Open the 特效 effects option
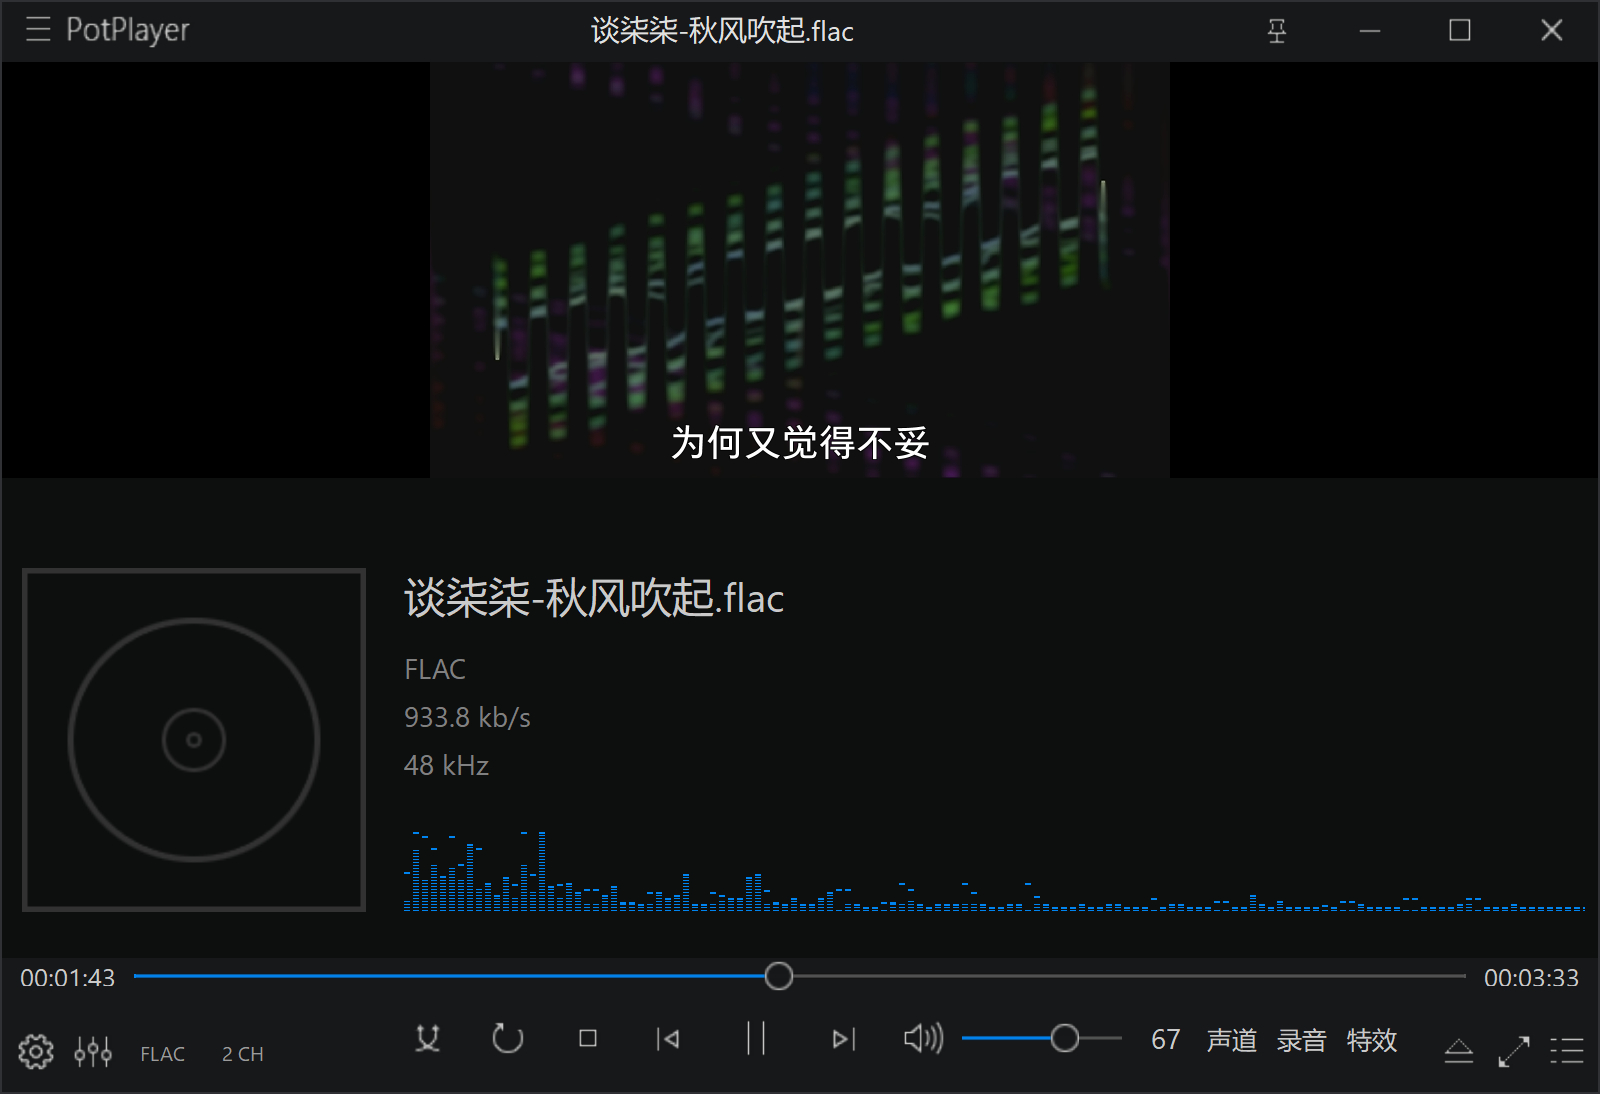This screenshot has height=1094, width=1600. point(1372,1040)
